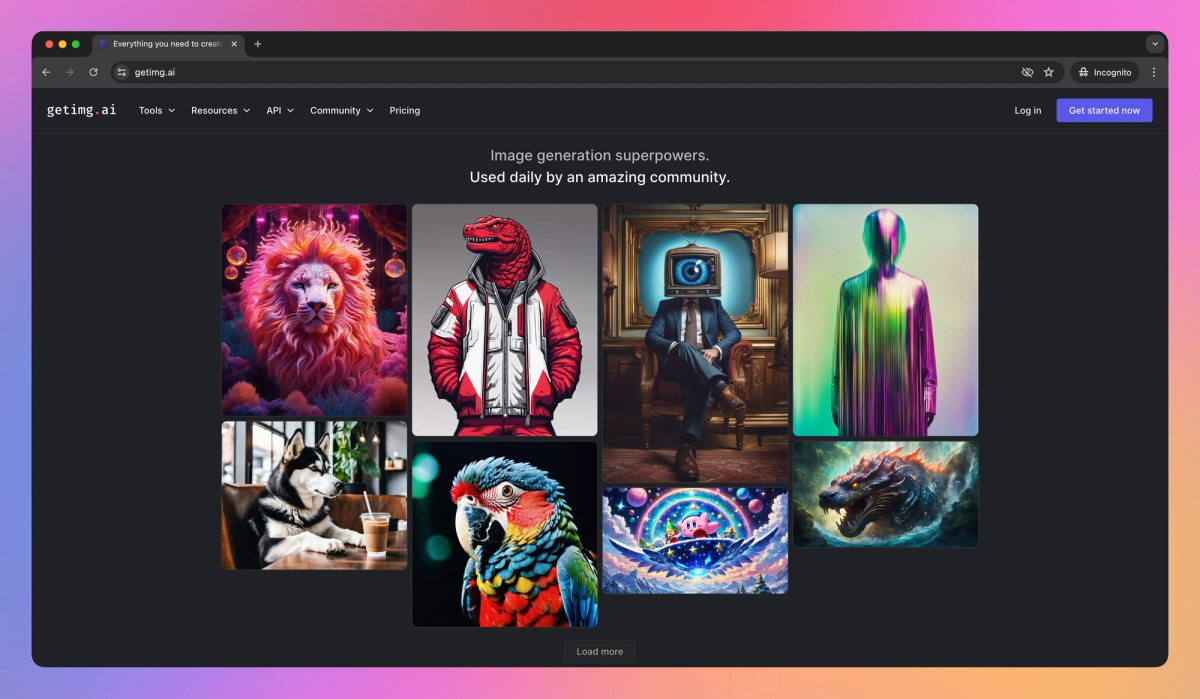Screen dimensions: 1200x699
Task: Click the crossed-eye tracking protection icon
Action: (x=1027, y=72)
